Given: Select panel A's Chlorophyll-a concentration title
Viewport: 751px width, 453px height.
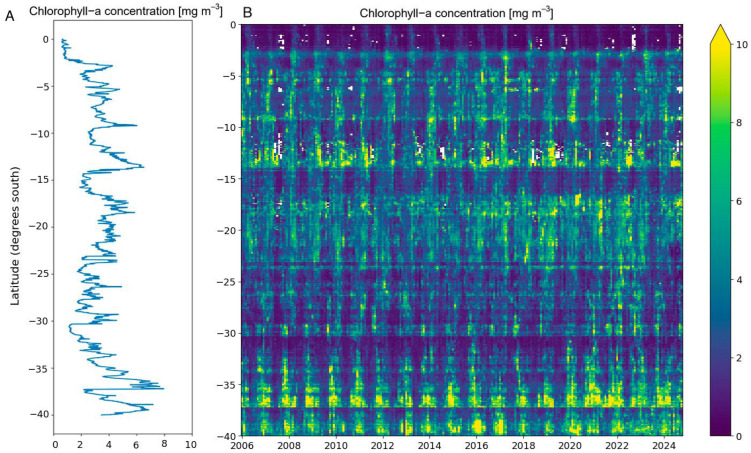Looking at the screenshot, I should point(126,11).
